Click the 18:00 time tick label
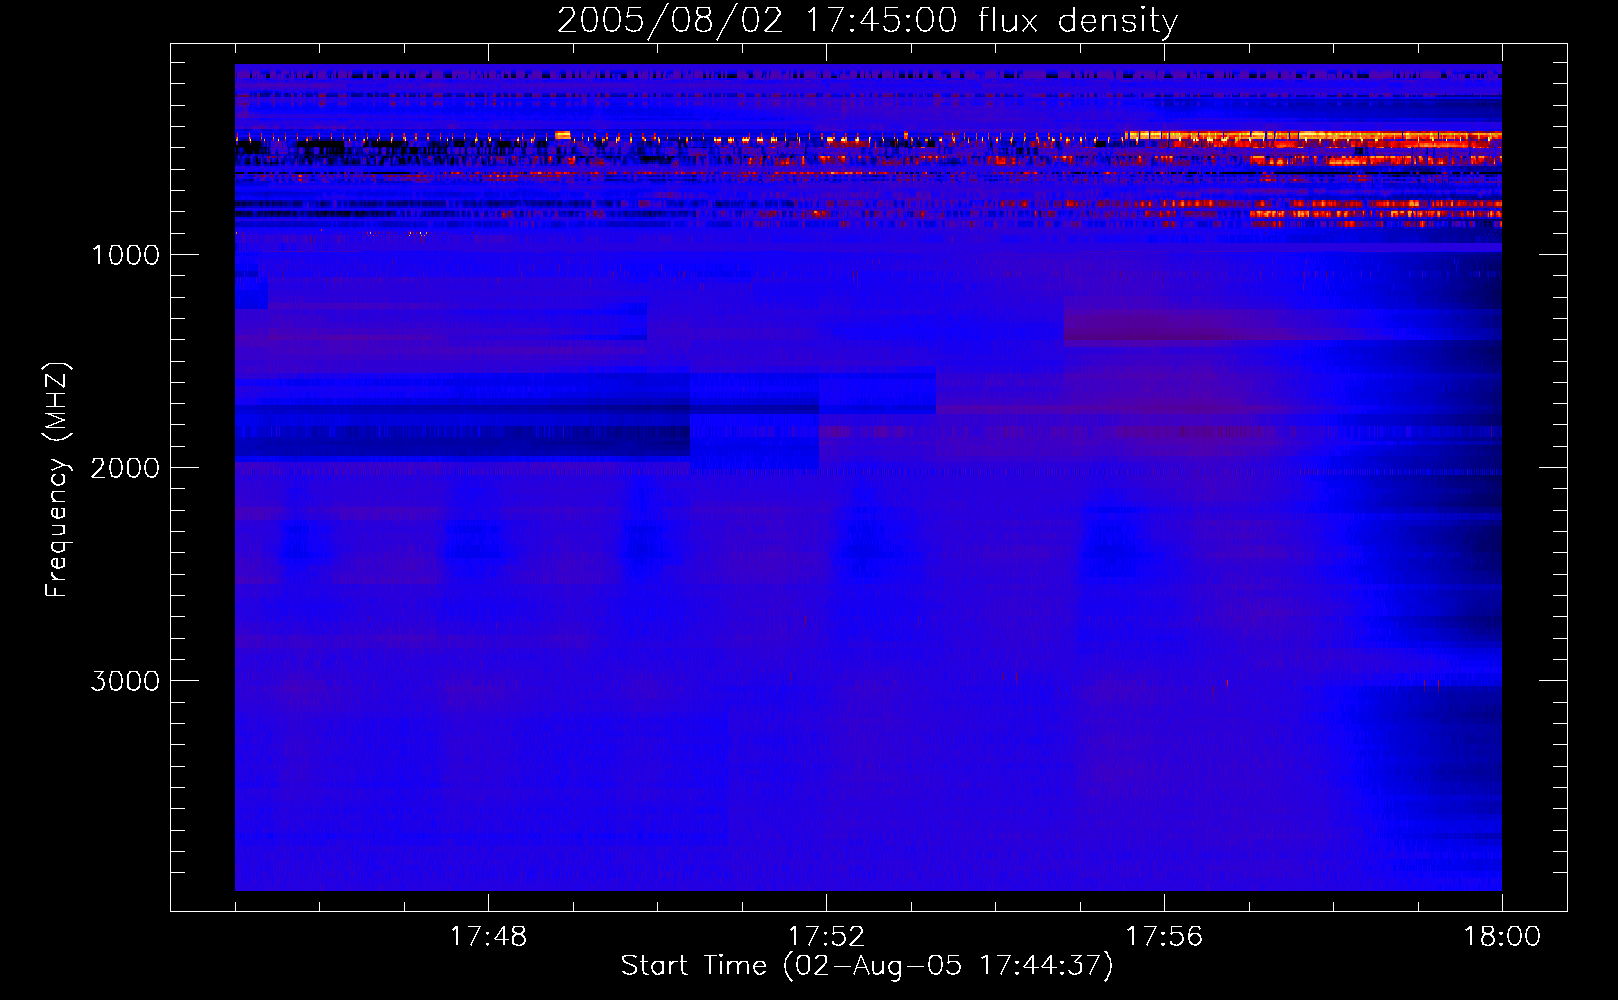Image resolution: width=1618 pixels, height=1000 pixels. (1502, 937)
